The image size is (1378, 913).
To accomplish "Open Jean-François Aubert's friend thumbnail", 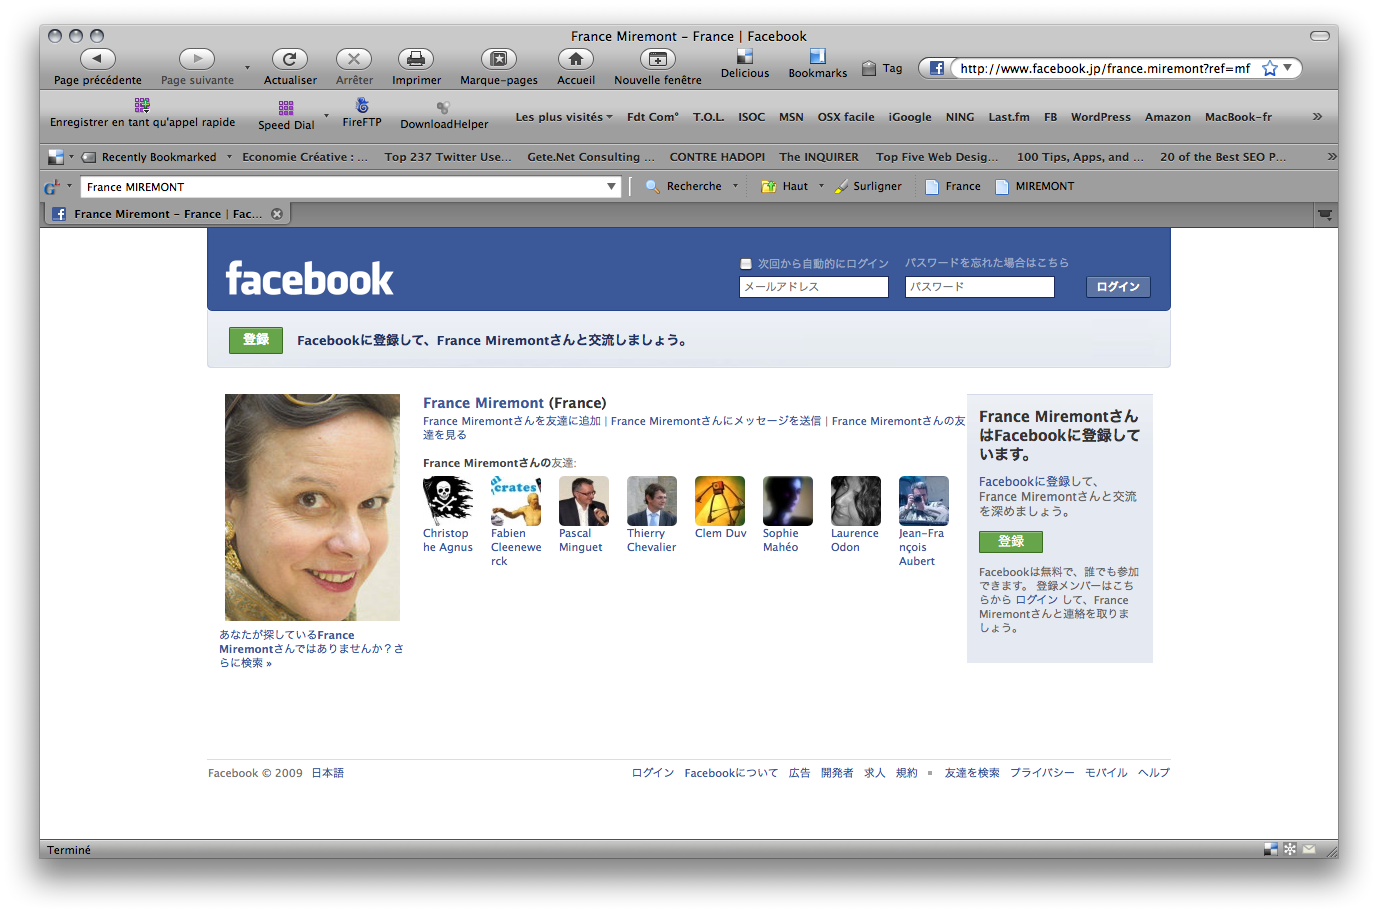I will [924, 501].
